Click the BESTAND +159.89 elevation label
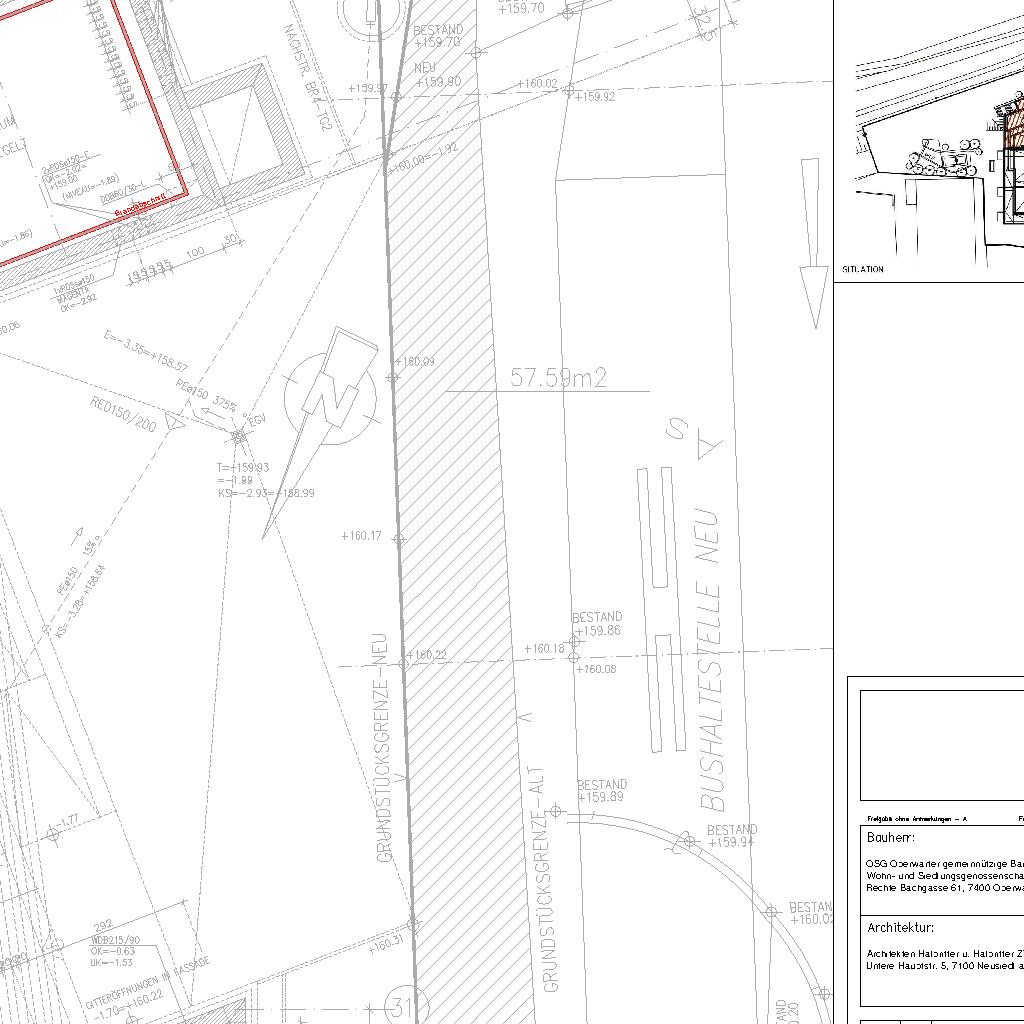 click(602, 790)
